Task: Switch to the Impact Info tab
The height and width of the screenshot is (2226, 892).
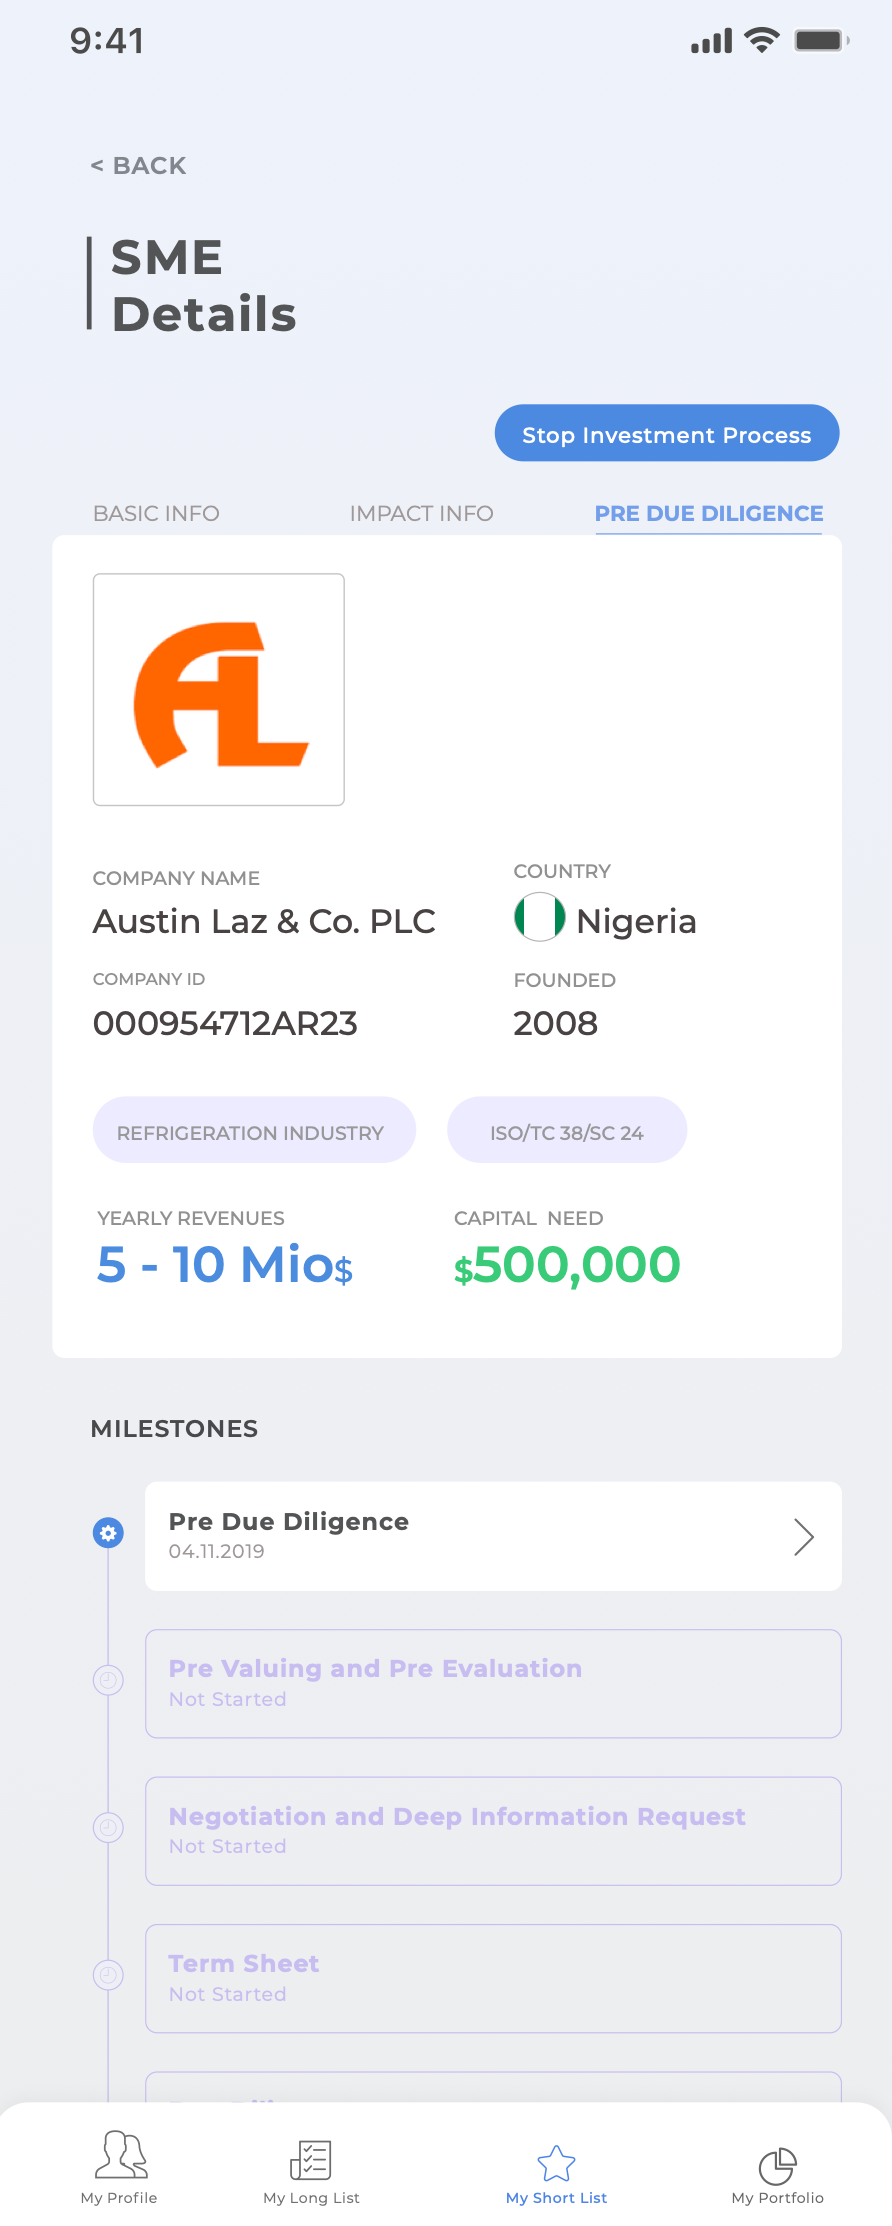Action: (421, 513)
